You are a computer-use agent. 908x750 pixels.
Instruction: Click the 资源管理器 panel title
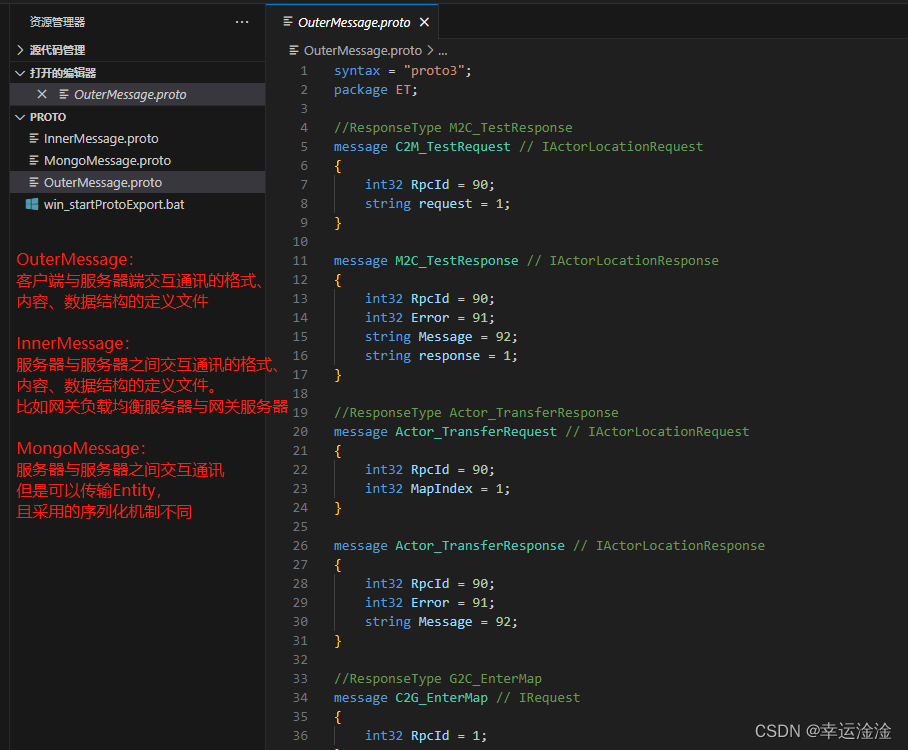coord(57,22)
